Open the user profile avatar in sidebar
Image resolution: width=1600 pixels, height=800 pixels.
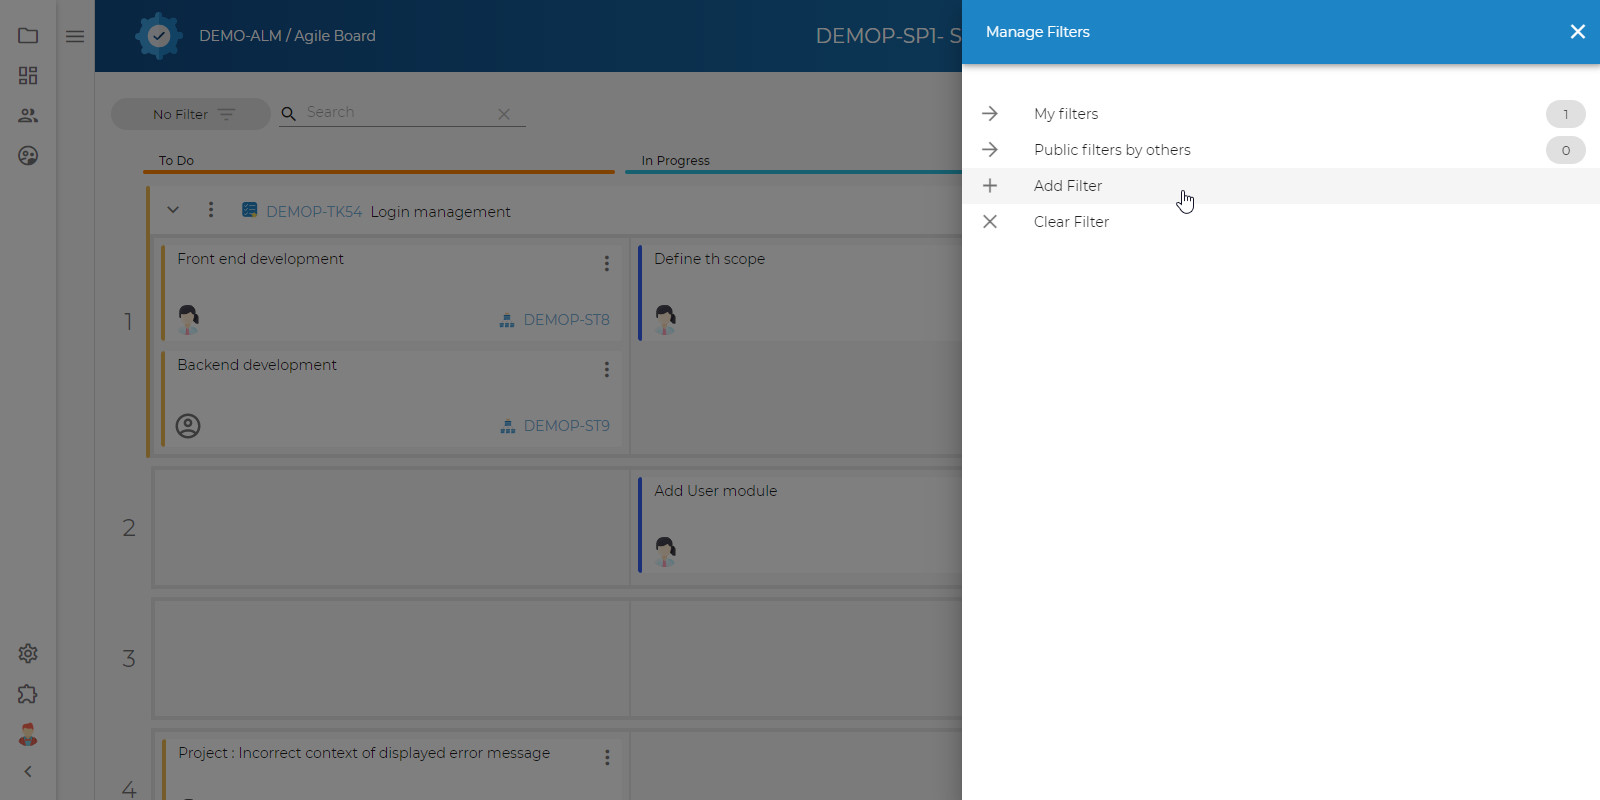pos(28,735)
